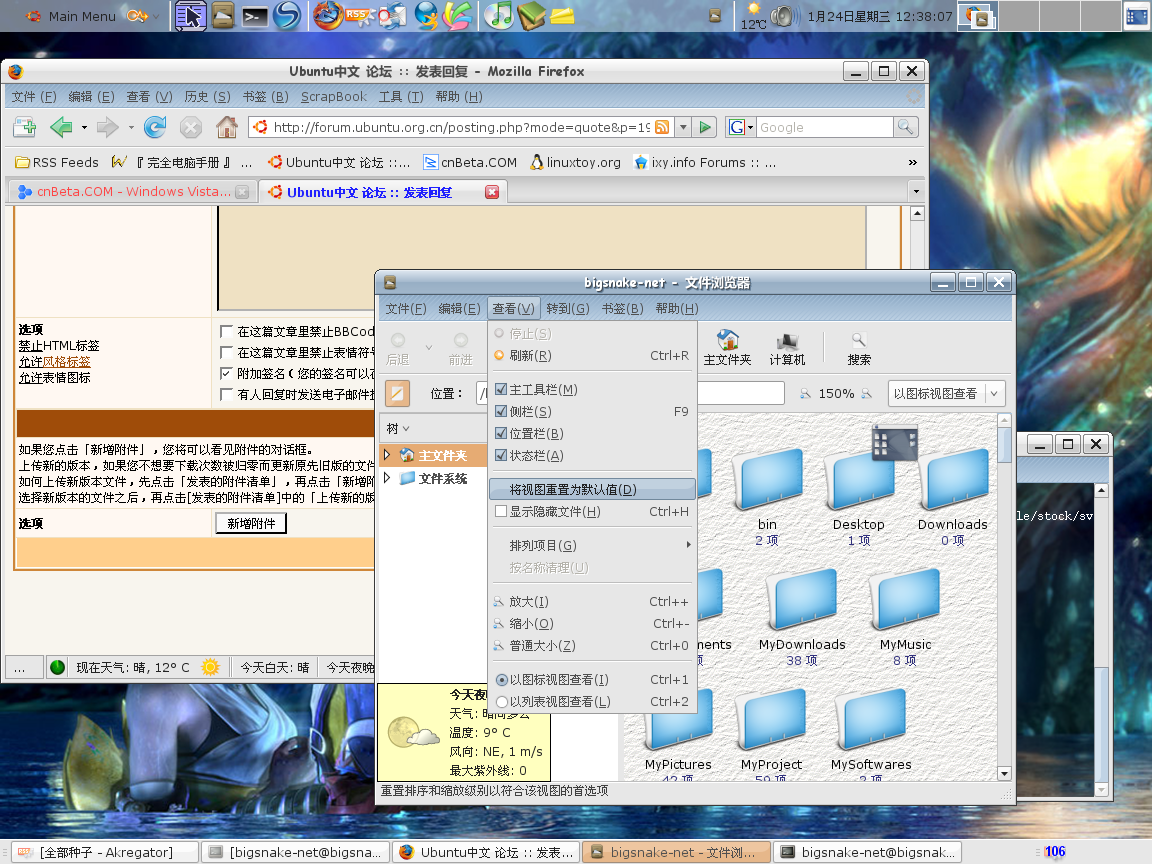Uncheck 位置栏 in the View menu
This screenshot has height=864, width=1152.
[x=501, y=433]
